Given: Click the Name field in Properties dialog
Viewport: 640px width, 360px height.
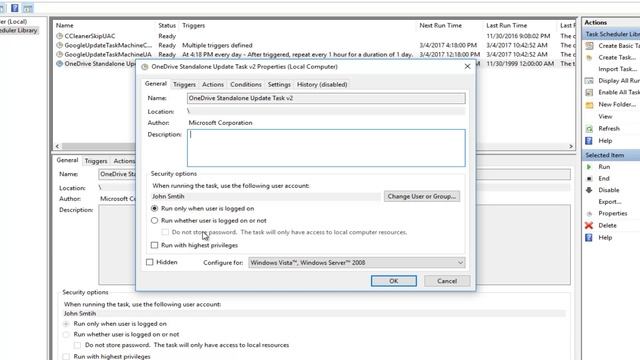Looking at the screenshot, I should 326,98.
